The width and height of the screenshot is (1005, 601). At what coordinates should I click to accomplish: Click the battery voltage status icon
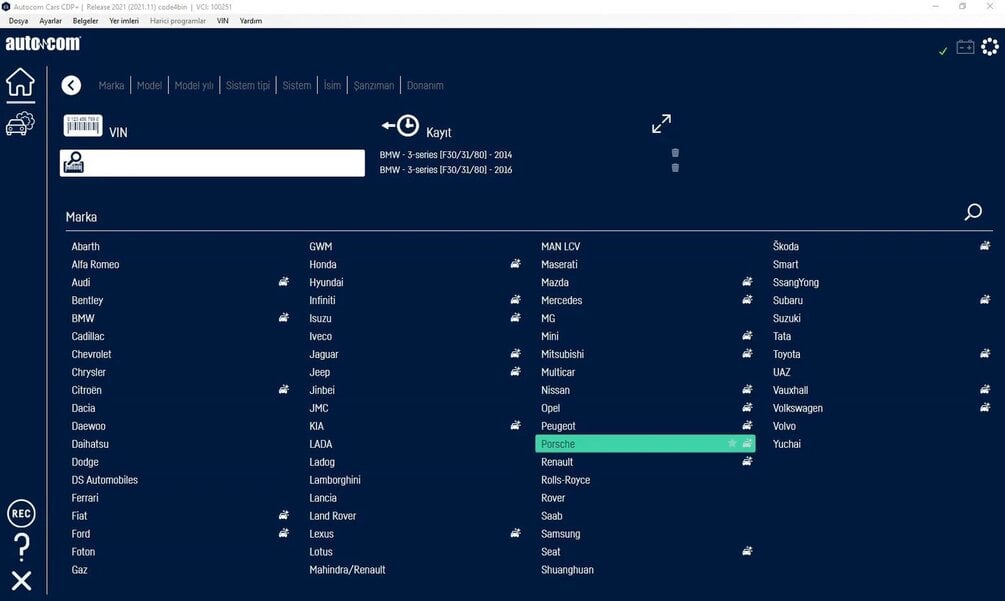[965, 47]
